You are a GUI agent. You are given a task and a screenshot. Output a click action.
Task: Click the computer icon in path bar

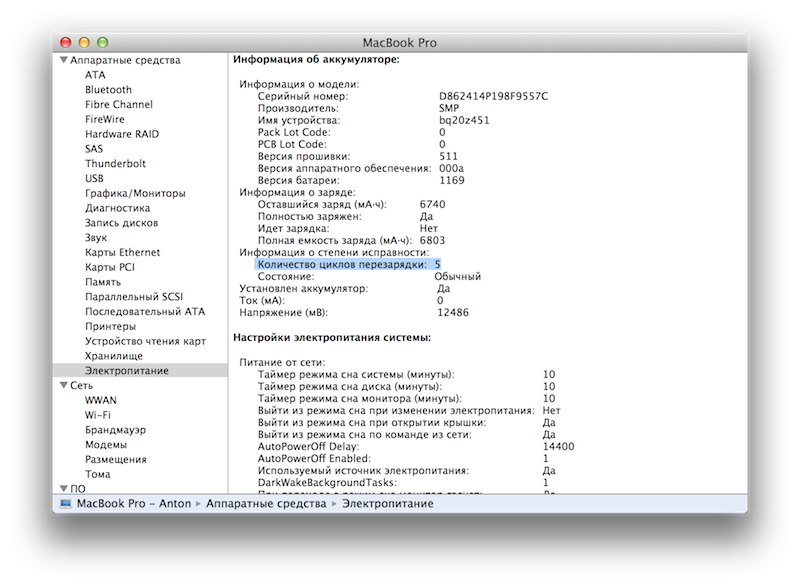[65, 504]
